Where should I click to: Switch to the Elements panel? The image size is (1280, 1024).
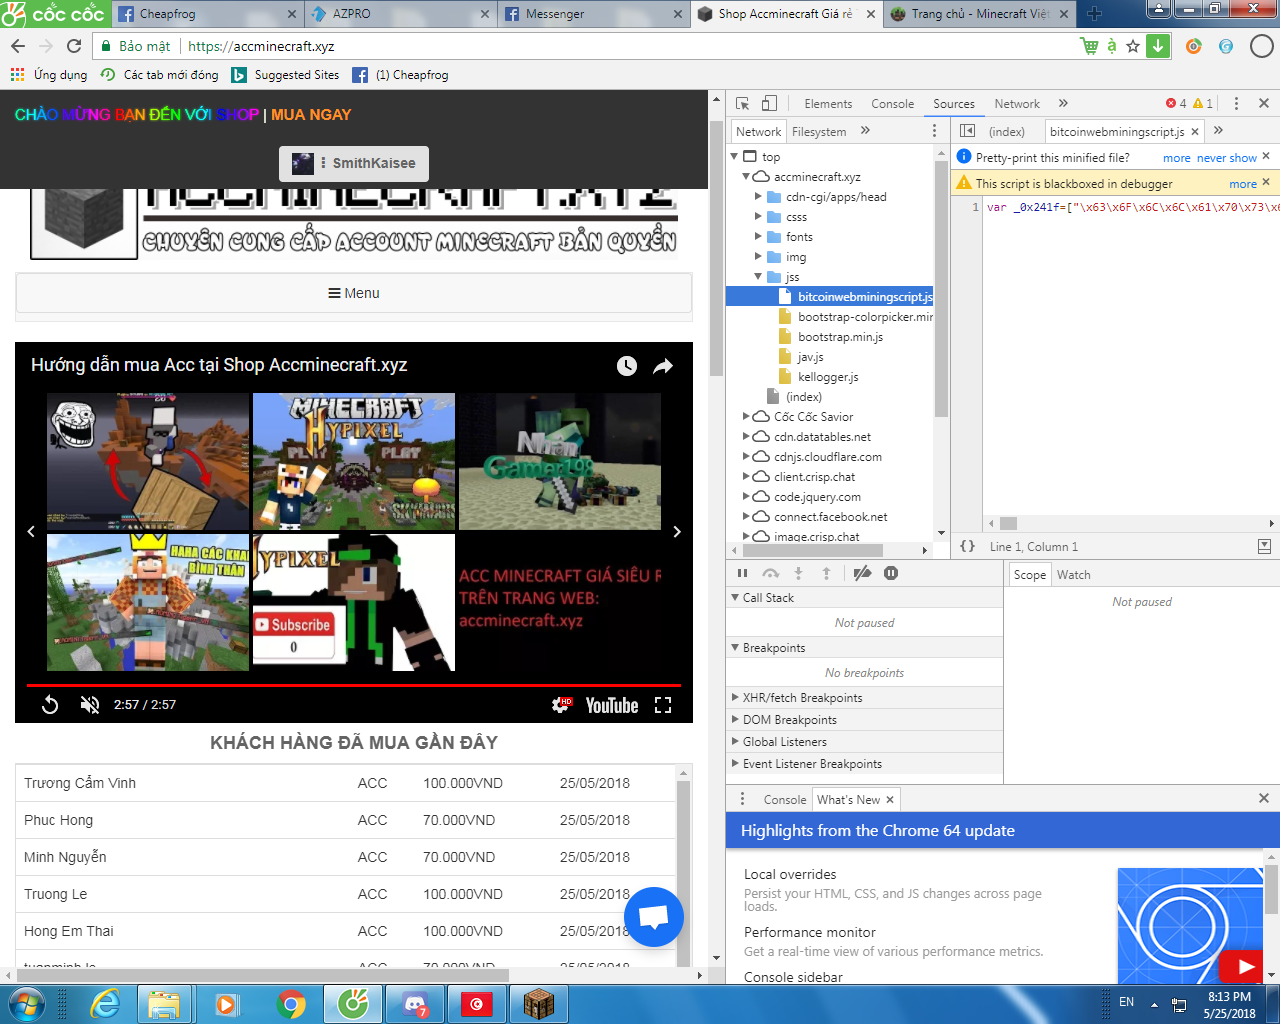(828, 104)
